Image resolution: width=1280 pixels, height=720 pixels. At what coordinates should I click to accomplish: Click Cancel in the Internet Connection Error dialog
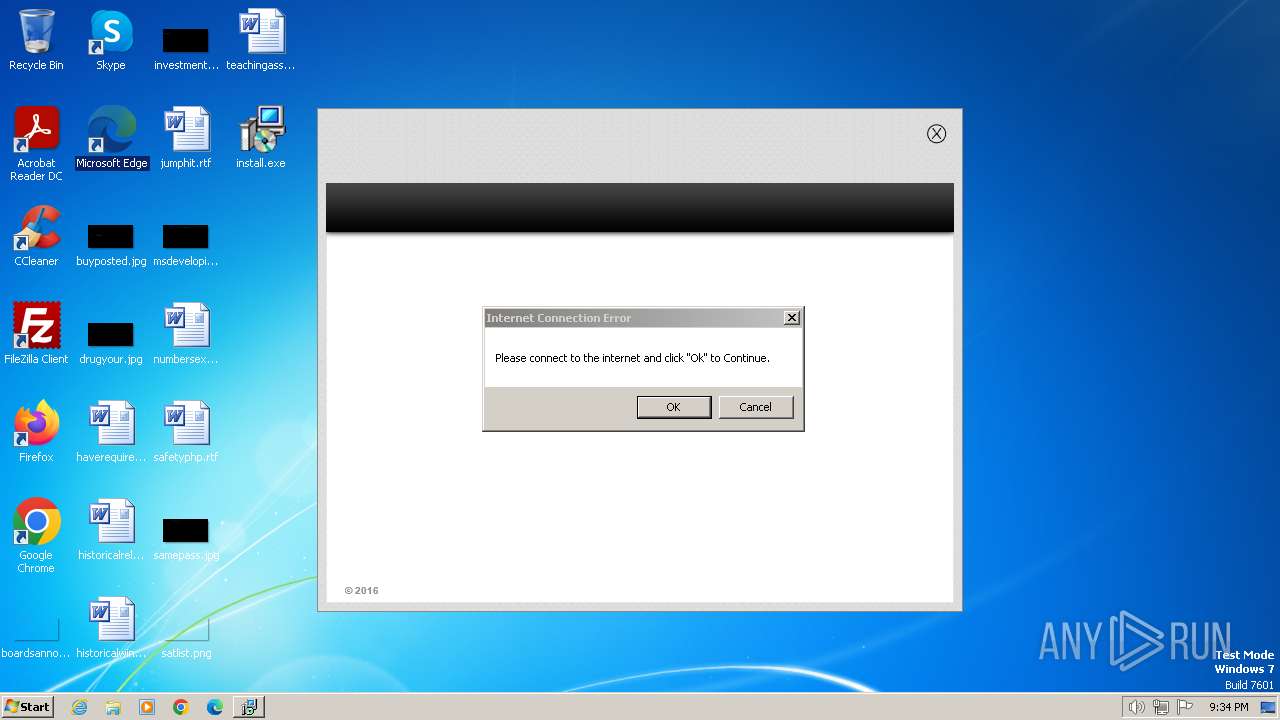755,407
